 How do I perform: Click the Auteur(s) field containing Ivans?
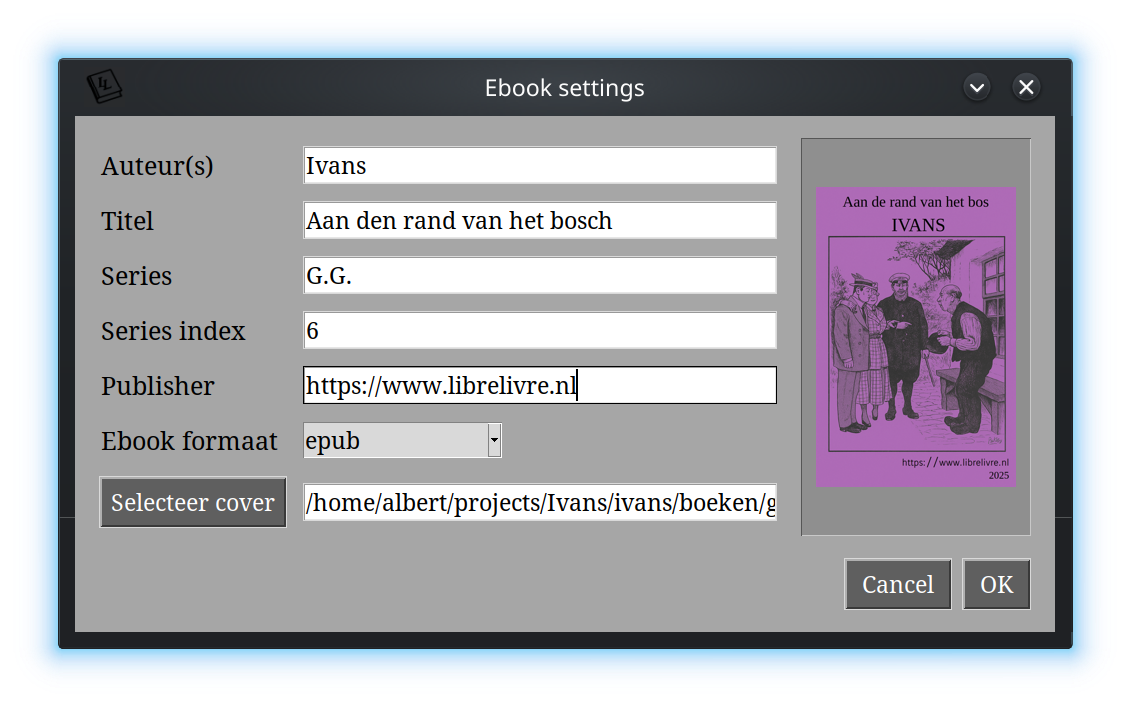[x=540, y=165]
